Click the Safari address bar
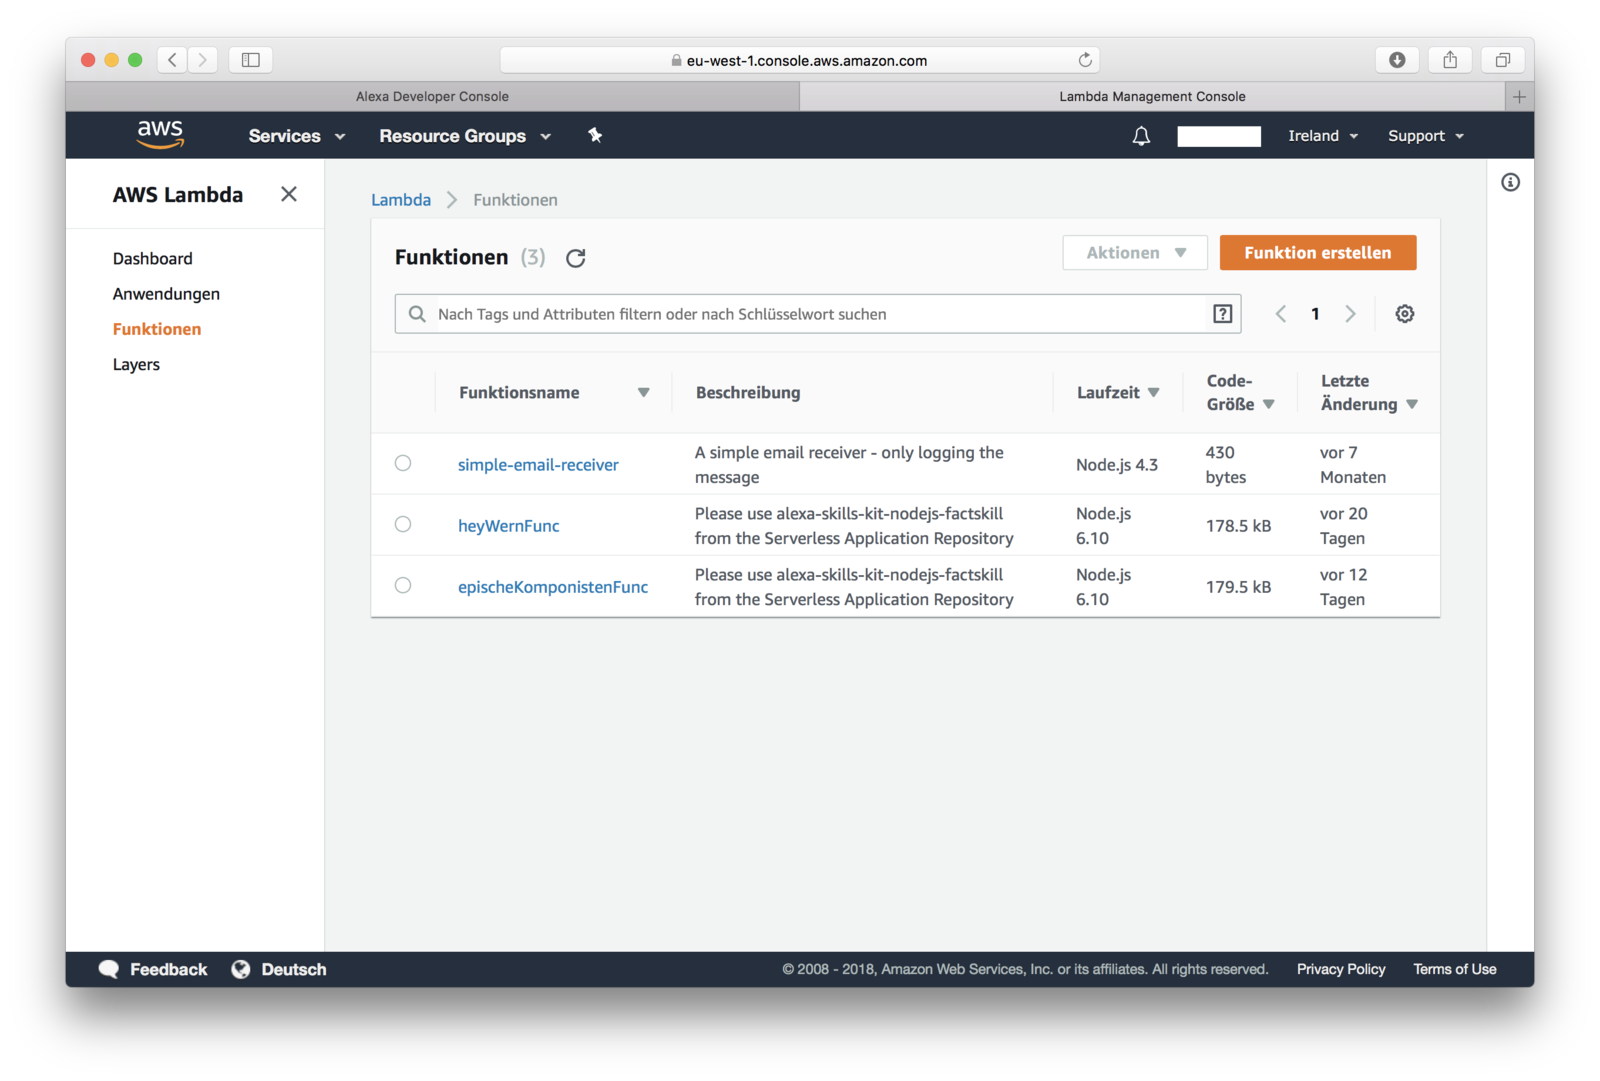This screenshot has width=1600, height=1081. [800, 60]
